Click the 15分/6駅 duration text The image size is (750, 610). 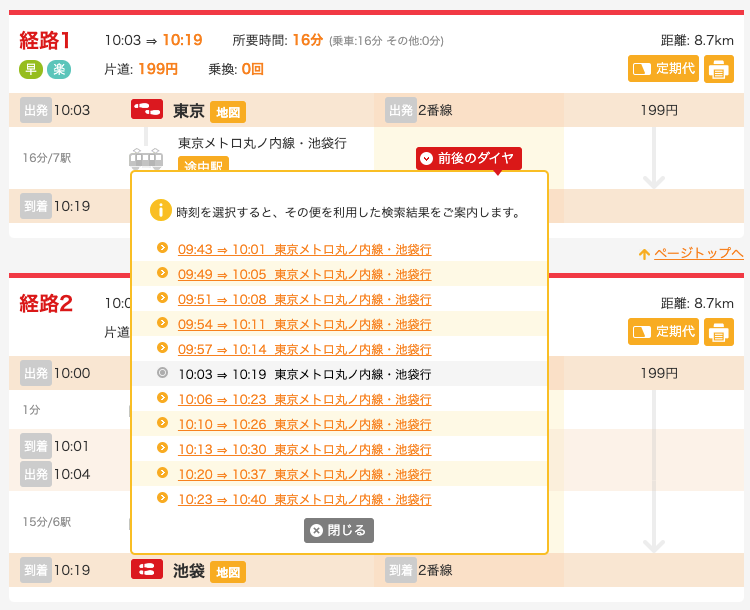pyautogui.click(x=47, y=522)
